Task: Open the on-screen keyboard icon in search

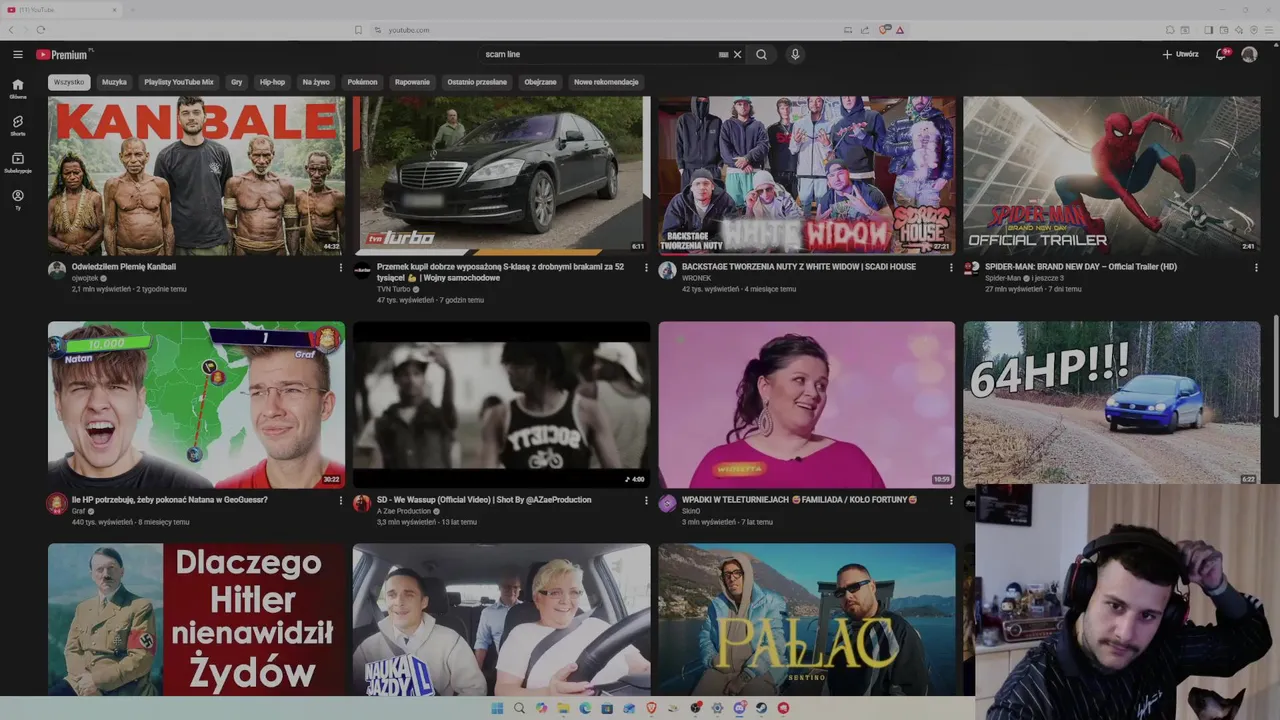Action: (x=723, y=54)
